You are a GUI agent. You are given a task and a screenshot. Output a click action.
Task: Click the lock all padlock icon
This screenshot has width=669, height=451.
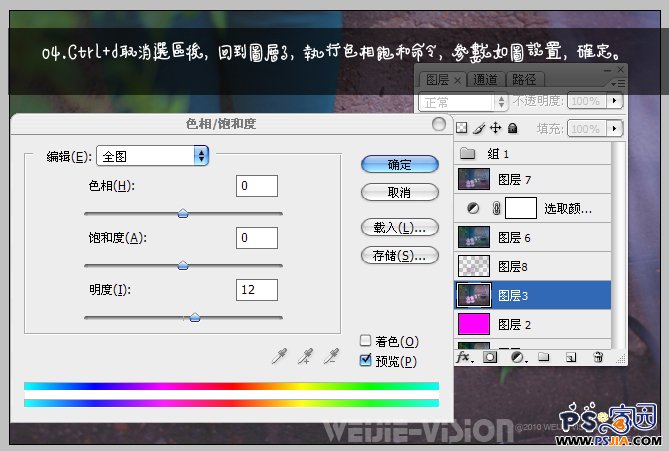(512, 128)
